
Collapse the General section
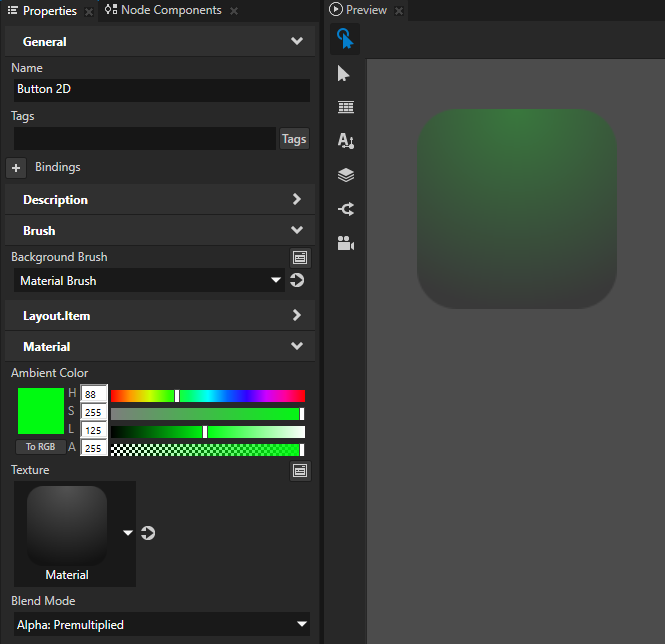click(x=296, y=42)
